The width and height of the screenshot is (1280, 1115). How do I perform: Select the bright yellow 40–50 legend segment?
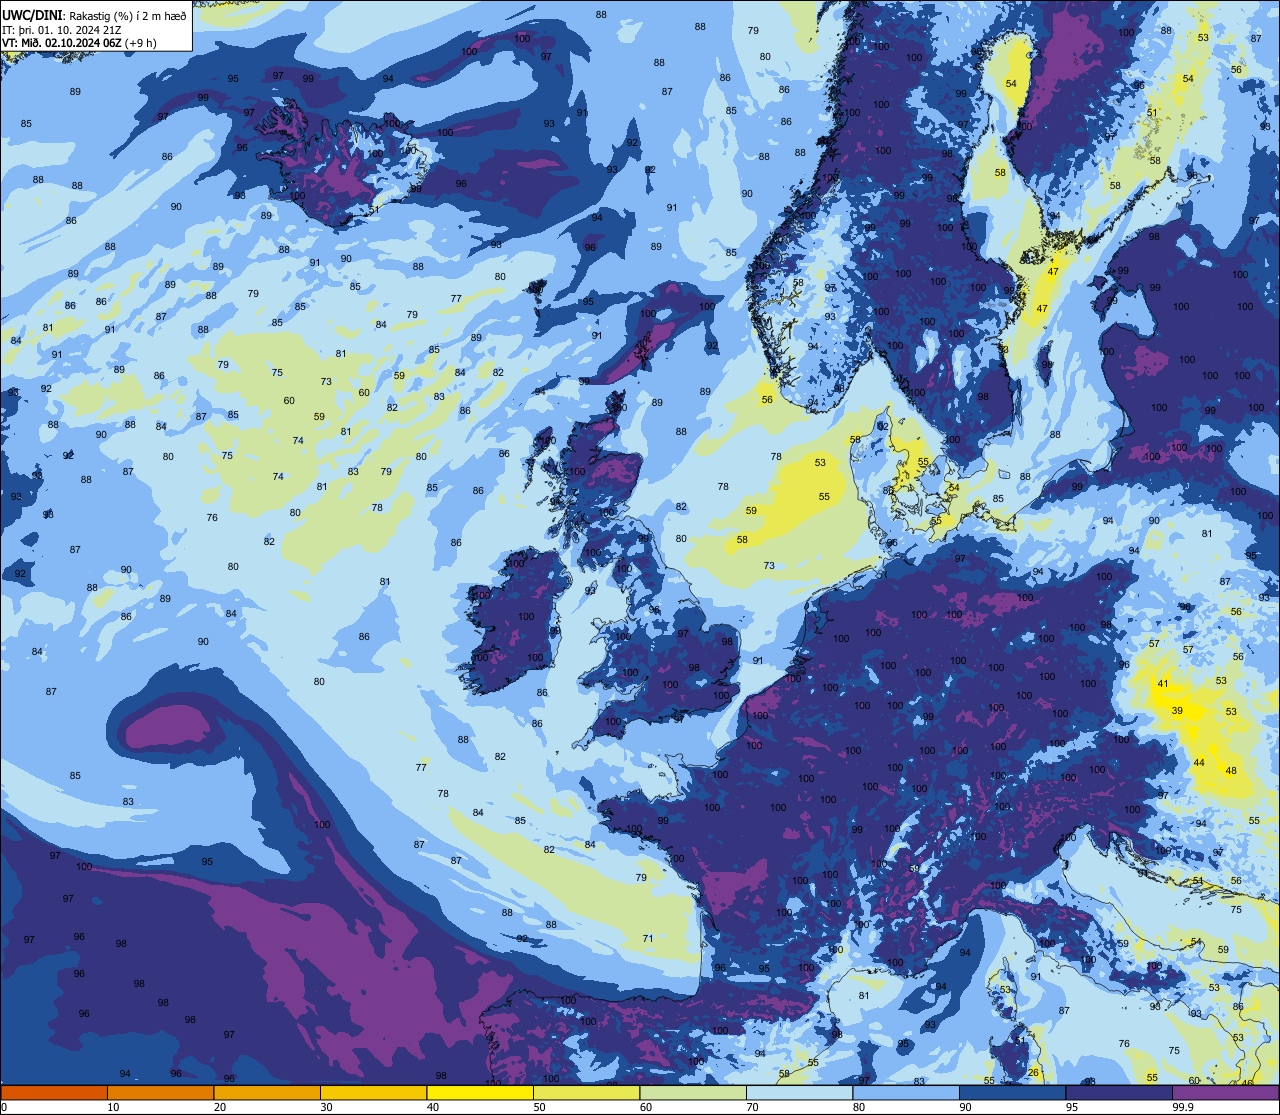point(480,1092)
